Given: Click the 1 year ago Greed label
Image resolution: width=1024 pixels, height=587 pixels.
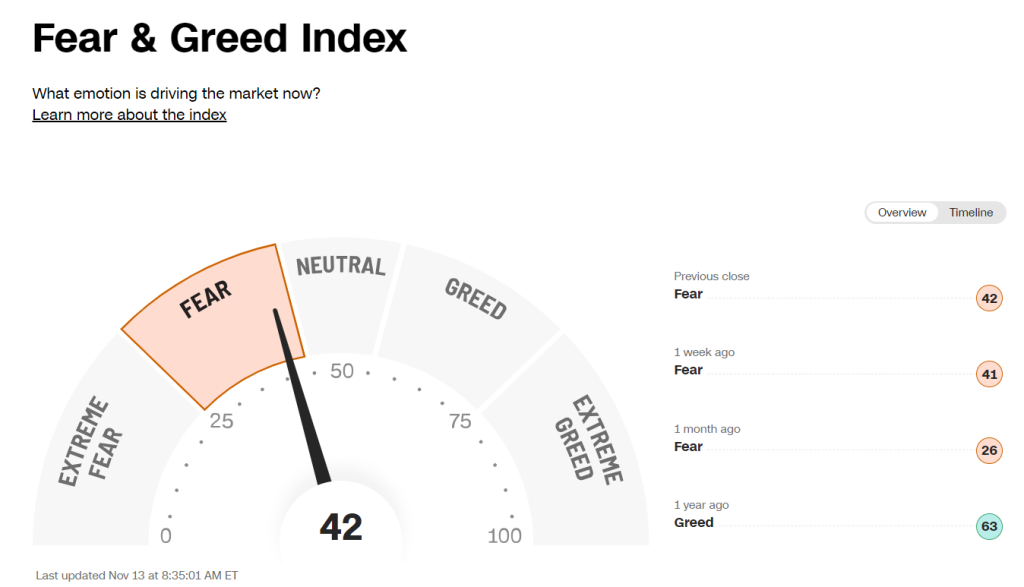Looking at the screenshot, I should pyautogui.click(x=693, y=522).
